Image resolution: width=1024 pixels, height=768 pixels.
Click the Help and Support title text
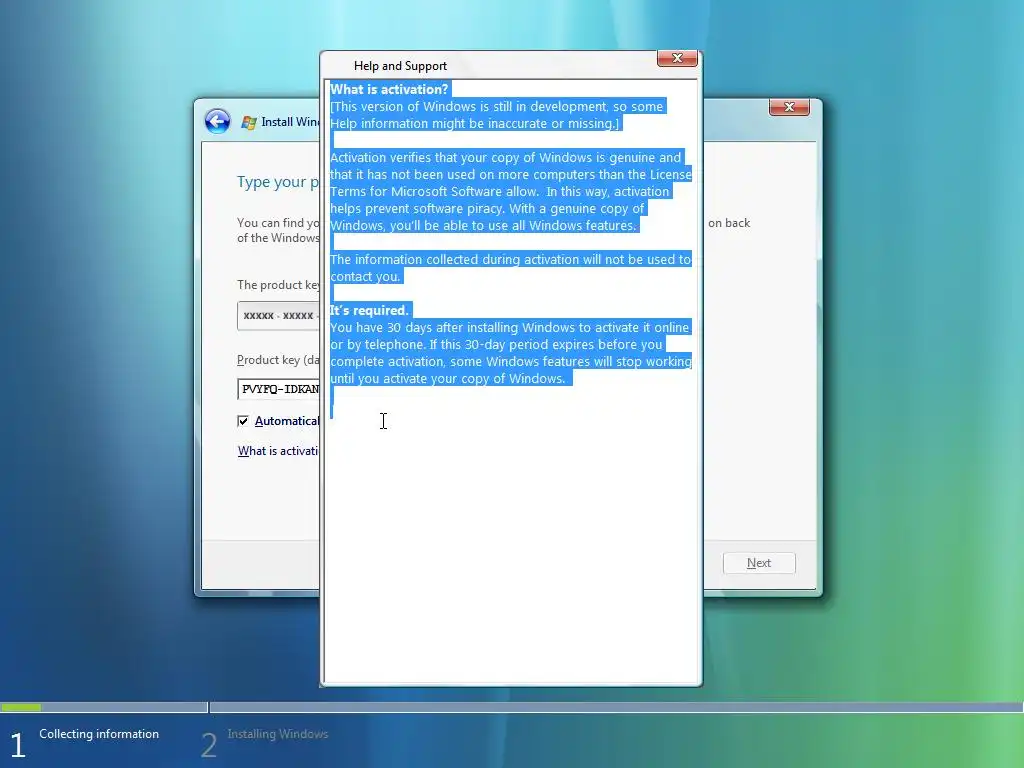400,66
